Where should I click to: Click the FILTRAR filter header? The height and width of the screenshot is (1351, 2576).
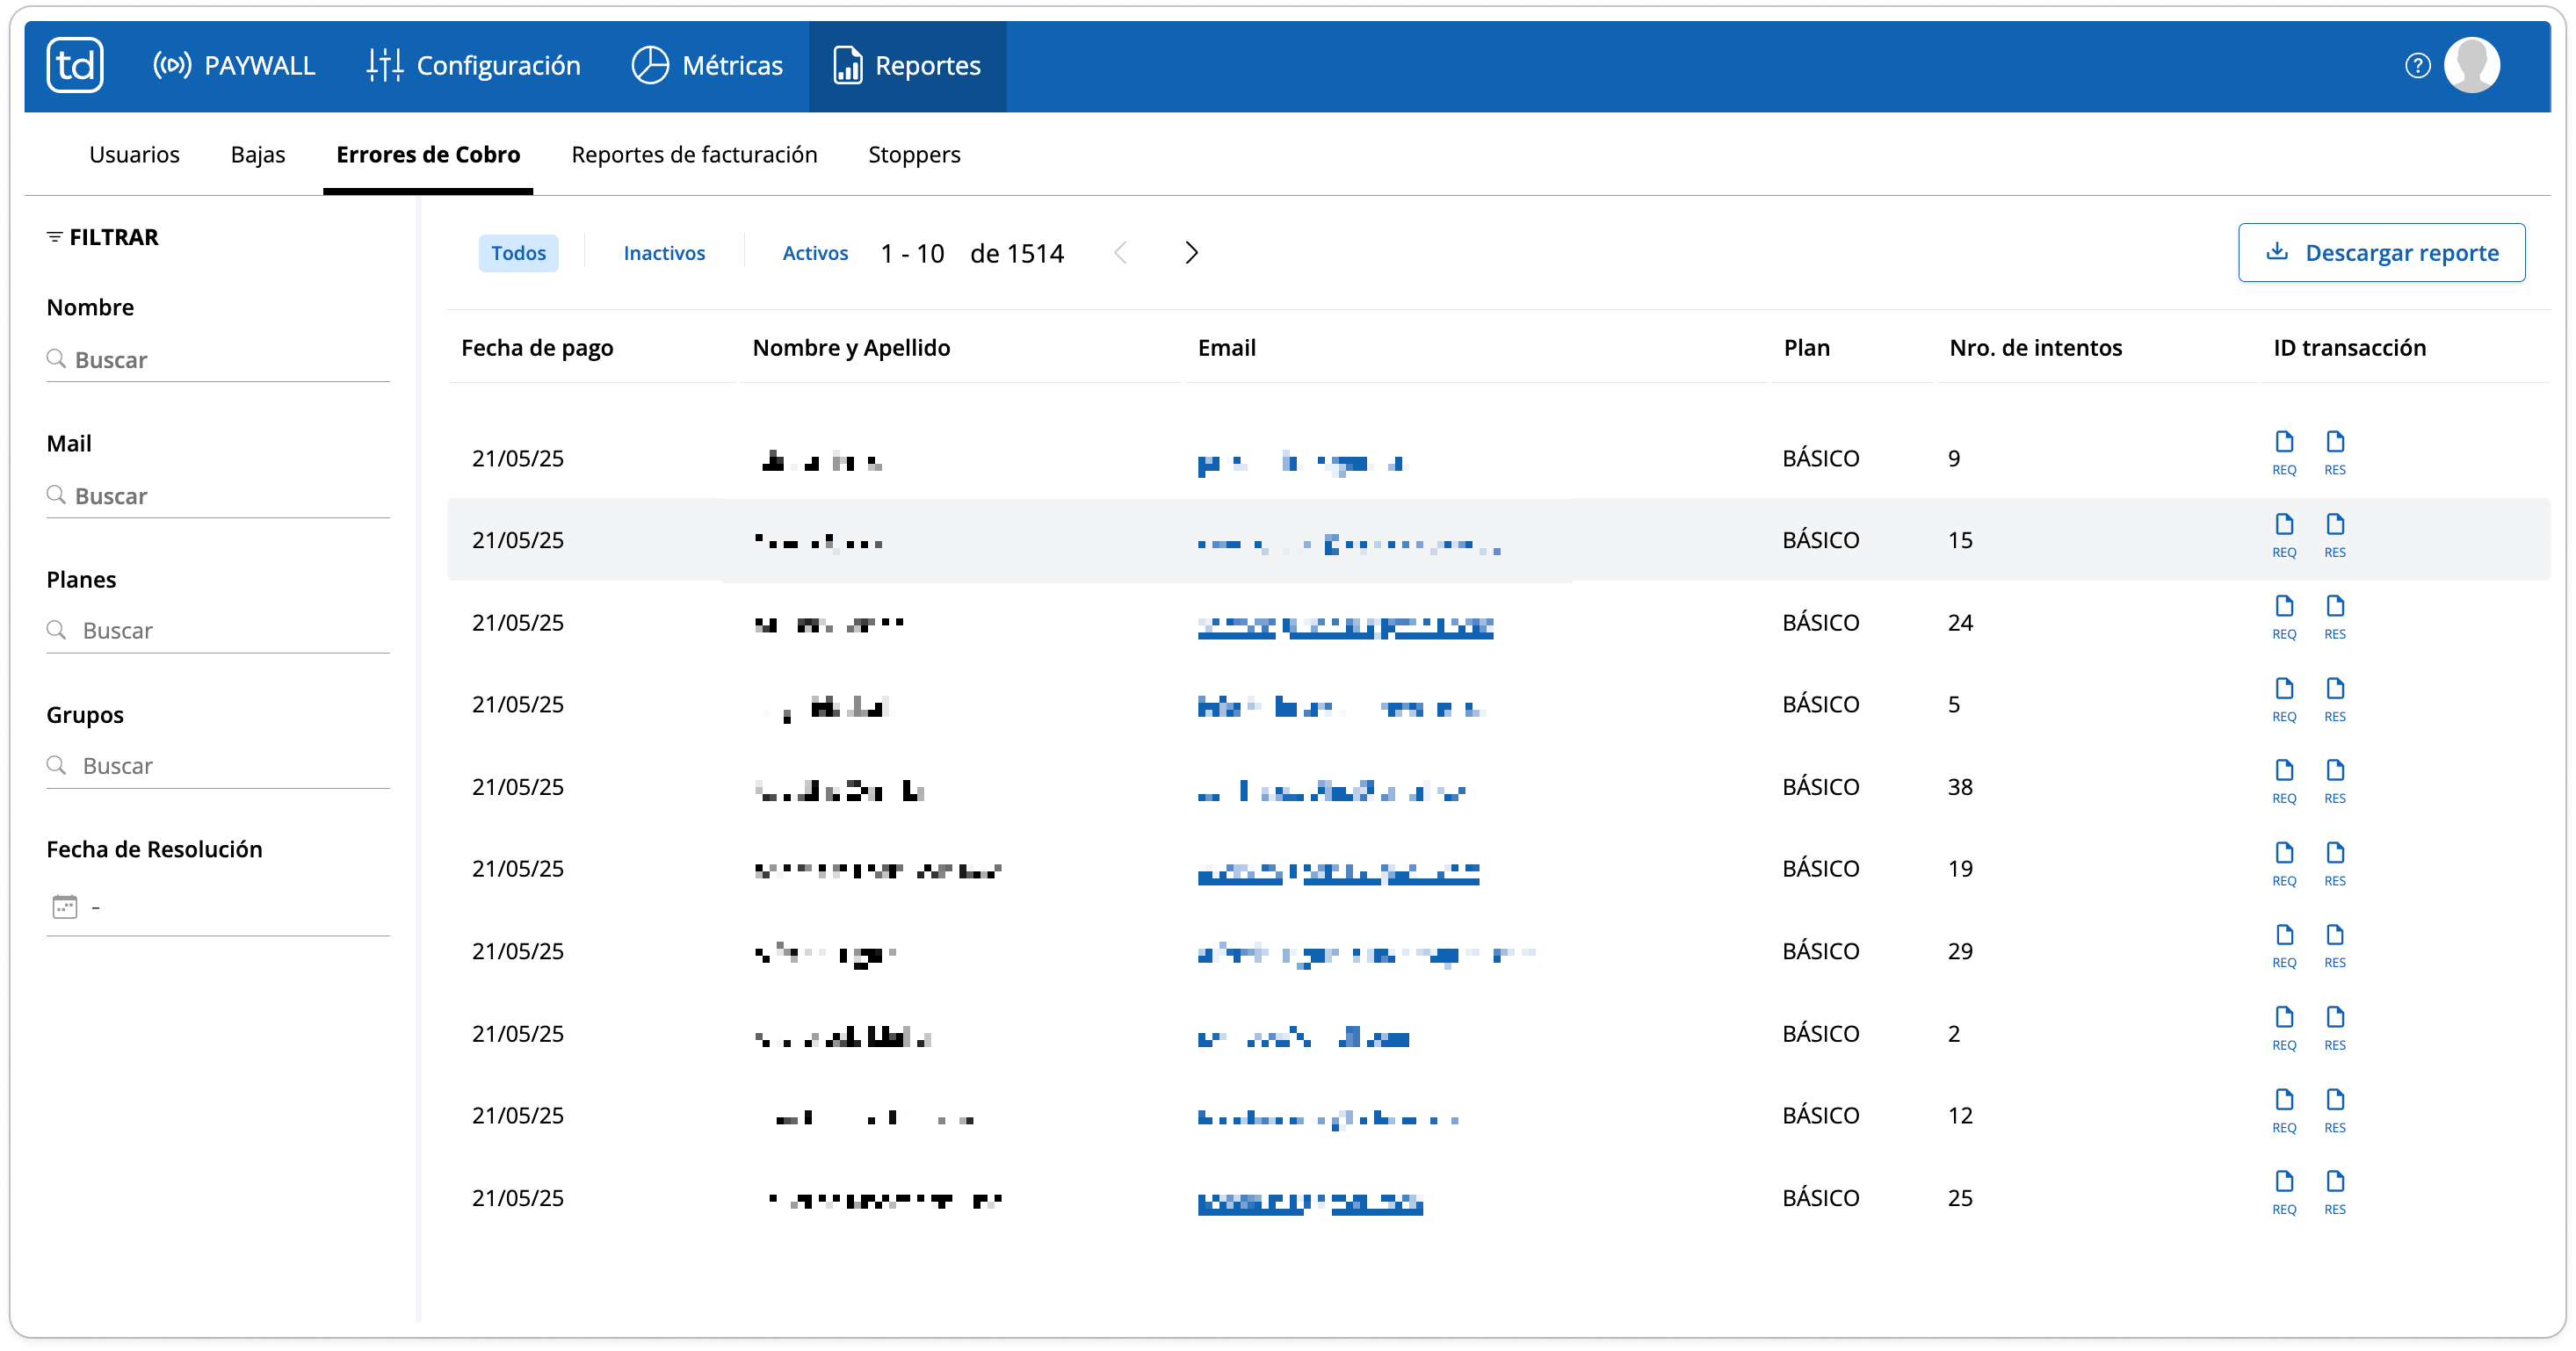point(102,237)
